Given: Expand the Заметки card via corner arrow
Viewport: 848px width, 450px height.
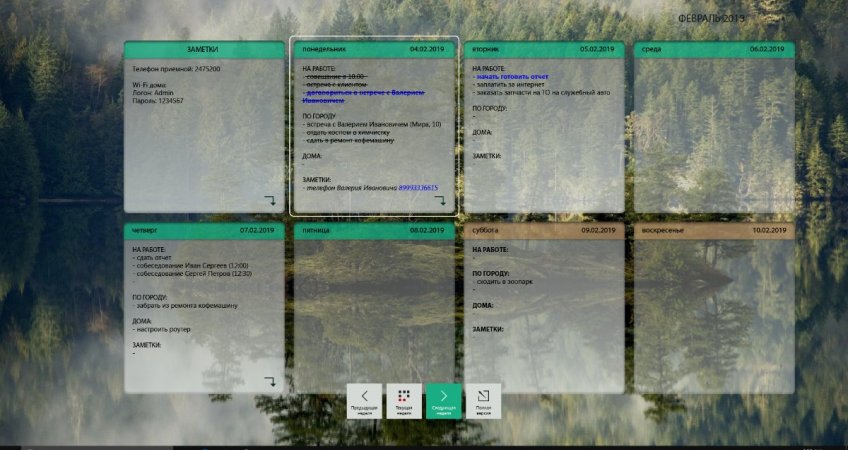Looking at the screenshot, I should click(x=269, y=200).
